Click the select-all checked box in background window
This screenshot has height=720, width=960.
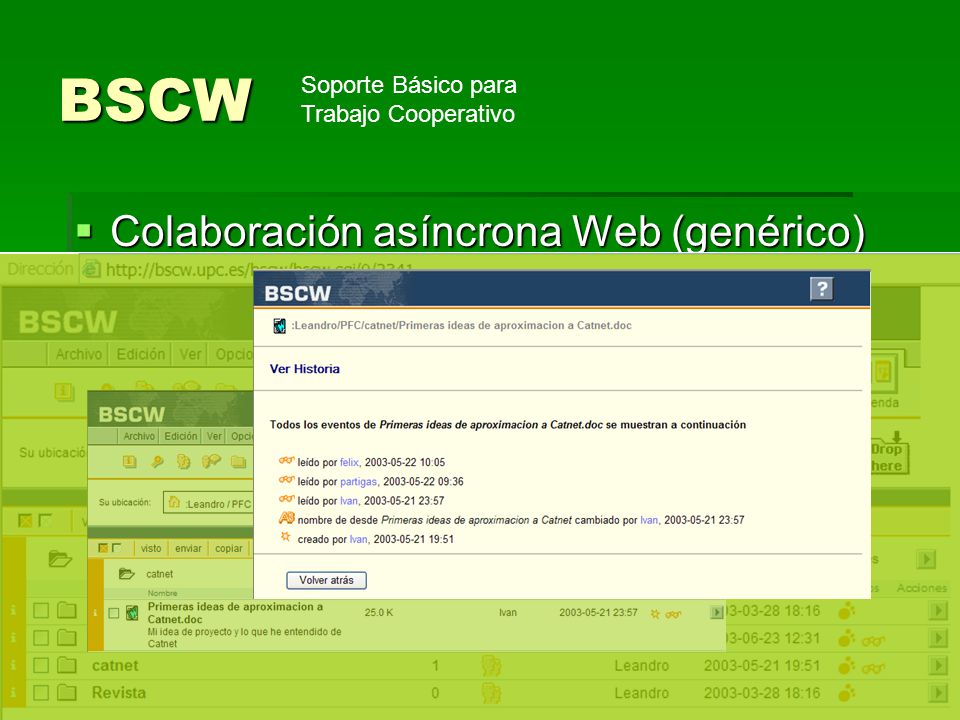click(x=26, y=521)
